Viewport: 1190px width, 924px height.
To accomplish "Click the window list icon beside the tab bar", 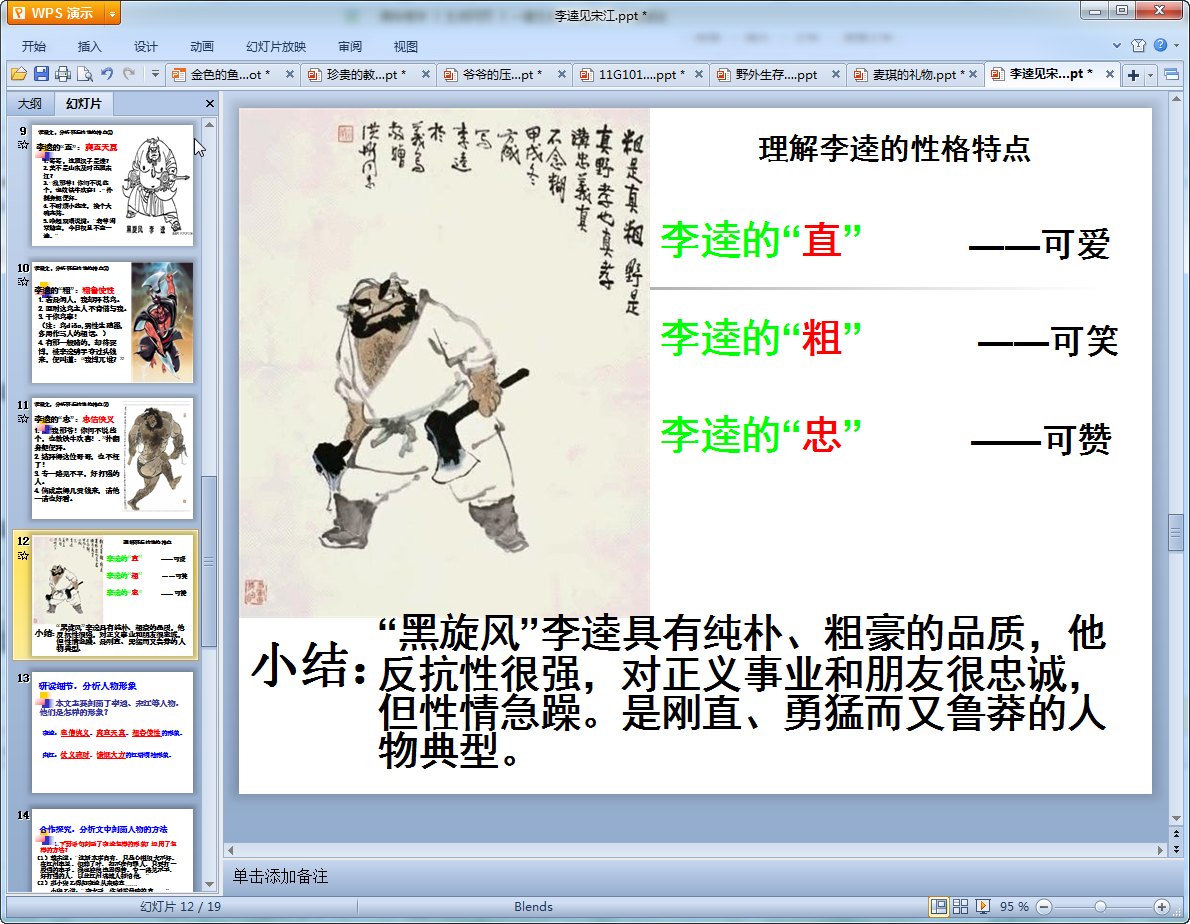I will 1171,74.
